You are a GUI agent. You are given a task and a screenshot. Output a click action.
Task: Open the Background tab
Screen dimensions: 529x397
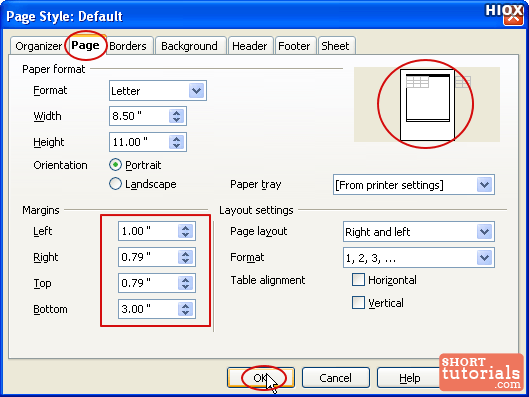pos(189,46)
